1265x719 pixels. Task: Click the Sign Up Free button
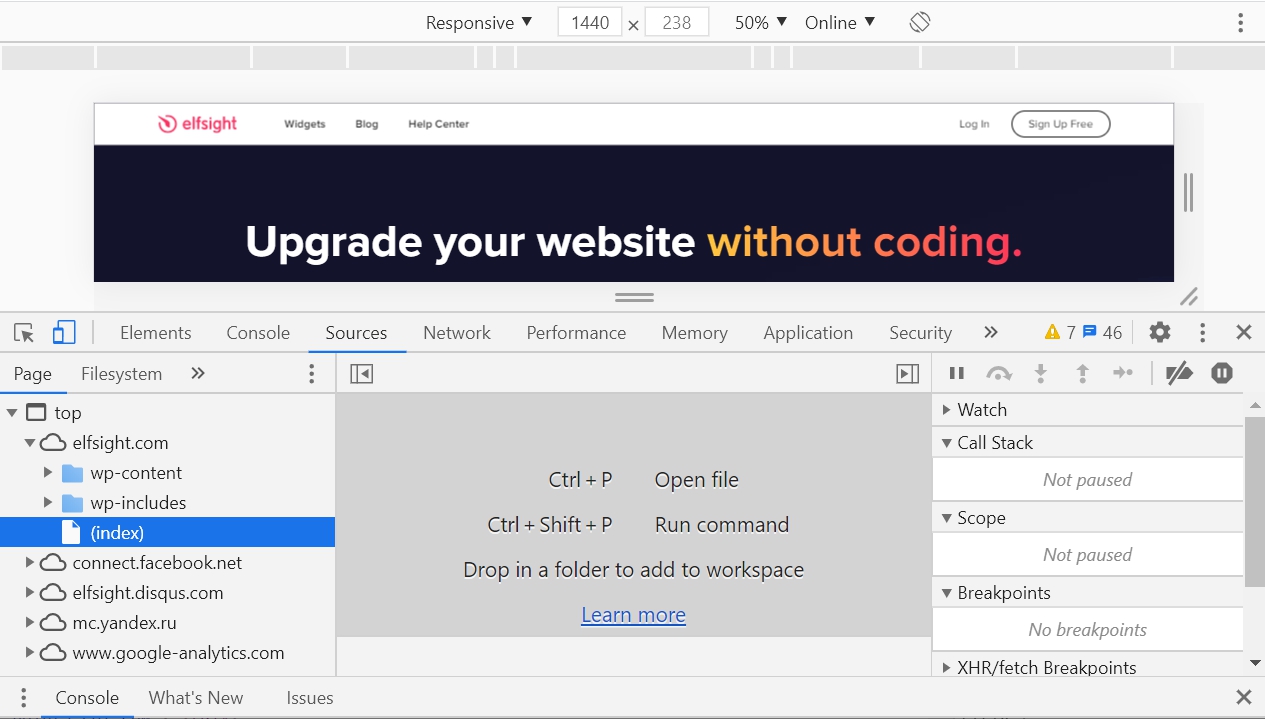(x=1060, y=123)
